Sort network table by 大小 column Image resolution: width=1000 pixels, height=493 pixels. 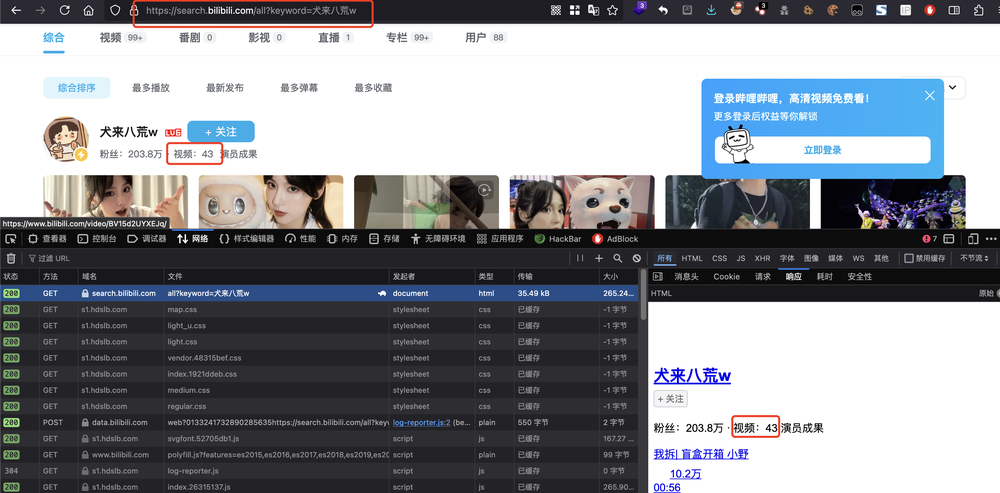coord(618,277)
